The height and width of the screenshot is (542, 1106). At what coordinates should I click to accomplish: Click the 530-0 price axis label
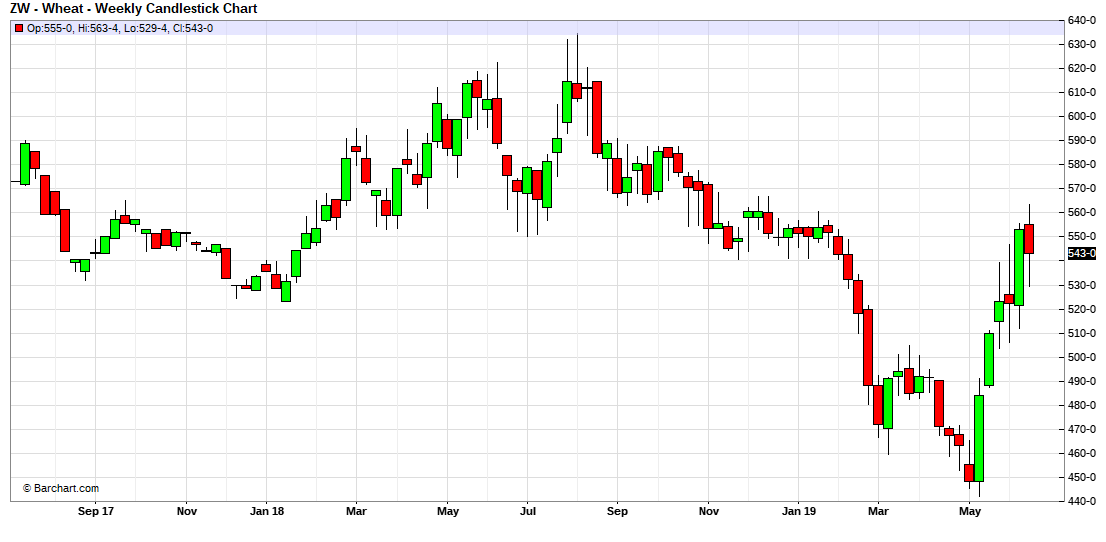tap(1082, 285)
